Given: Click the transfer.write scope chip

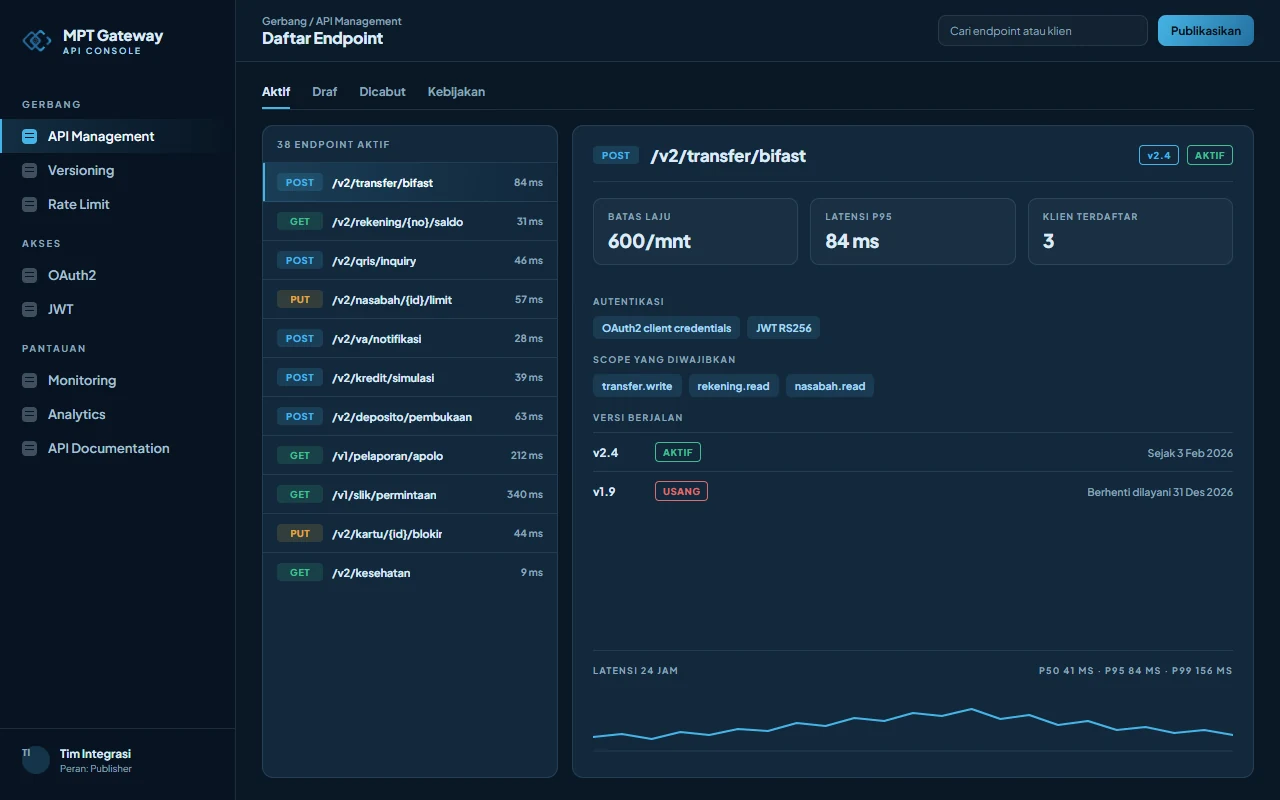Looking at the screenshot, I should (x=637, y=386).
